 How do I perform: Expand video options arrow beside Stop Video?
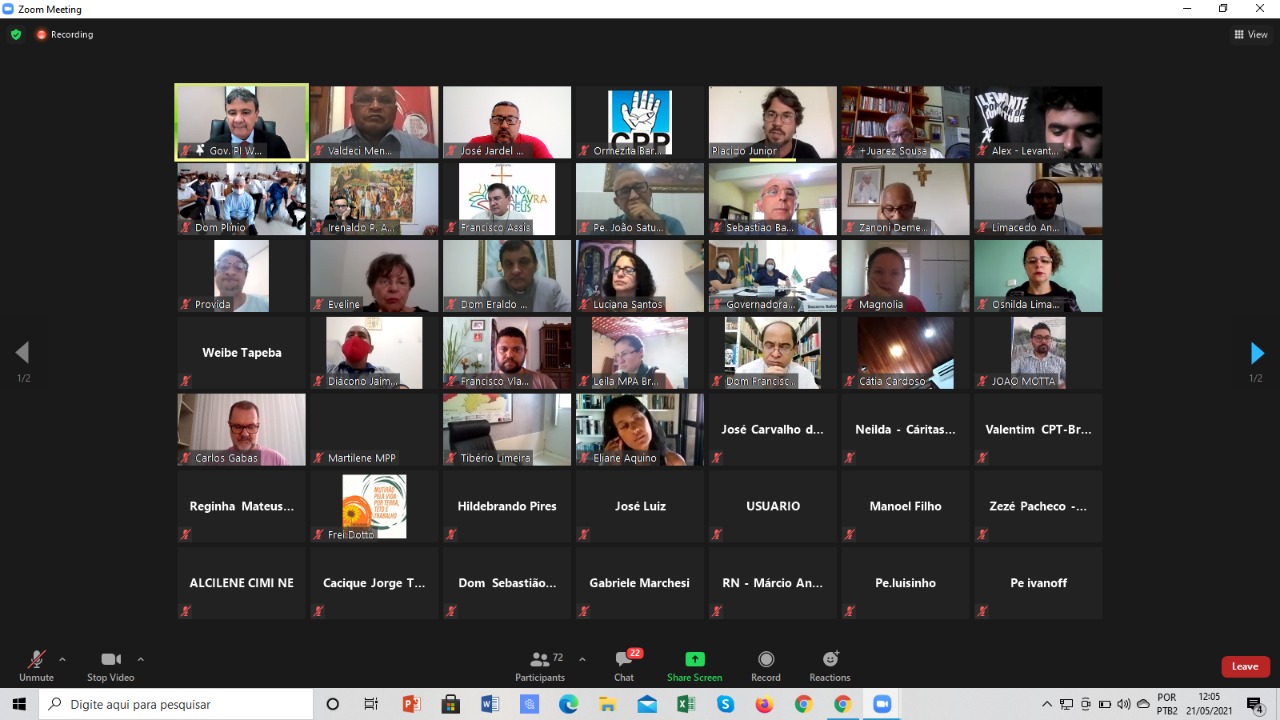(x=140, y=659)
